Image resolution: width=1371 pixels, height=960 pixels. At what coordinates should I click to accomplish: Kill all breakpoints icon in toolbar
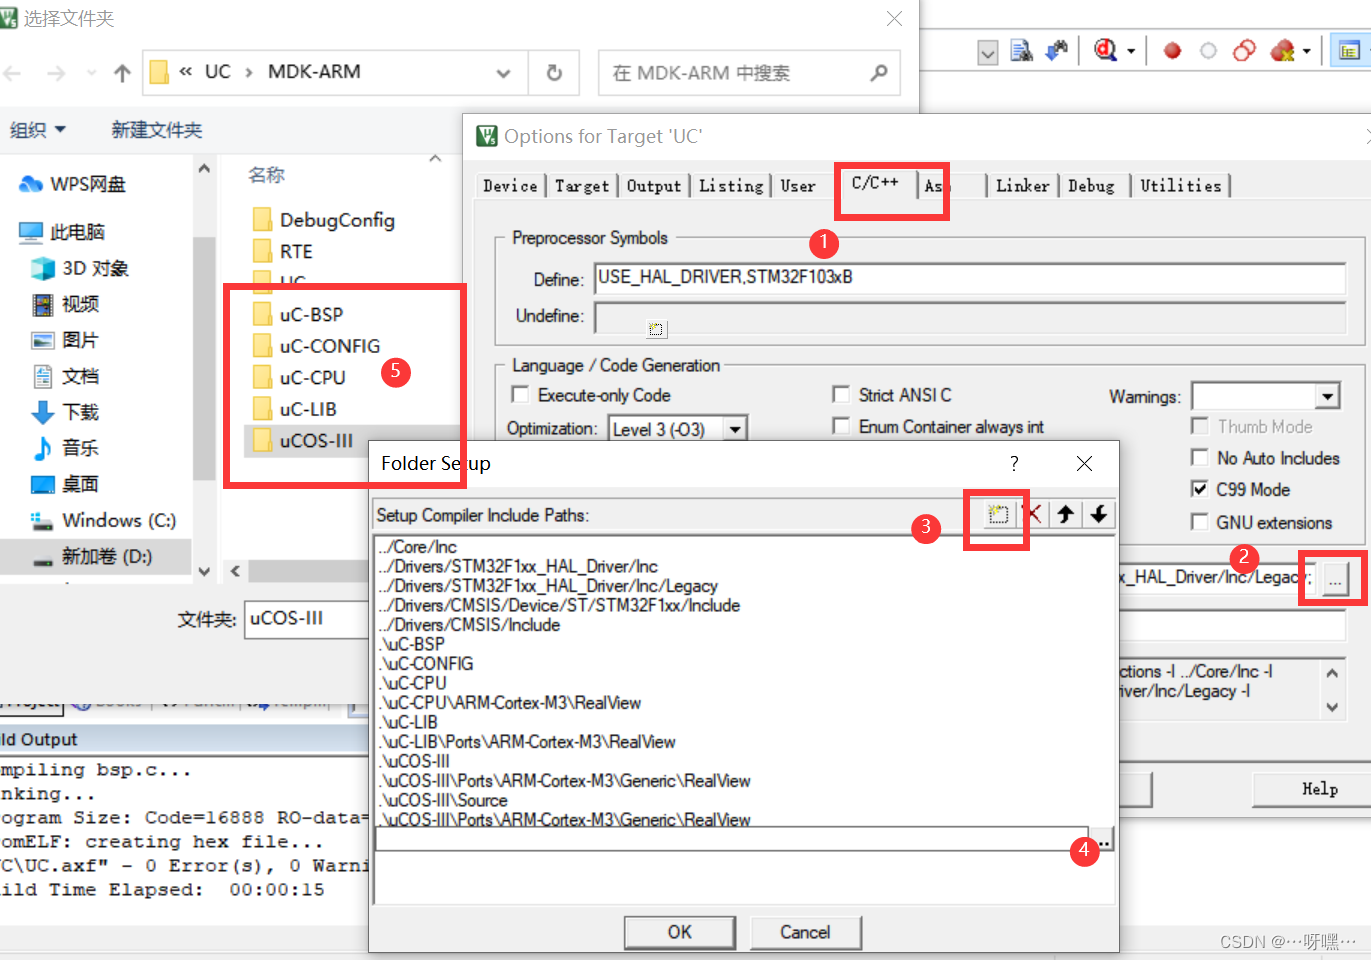click(1282, 50)
